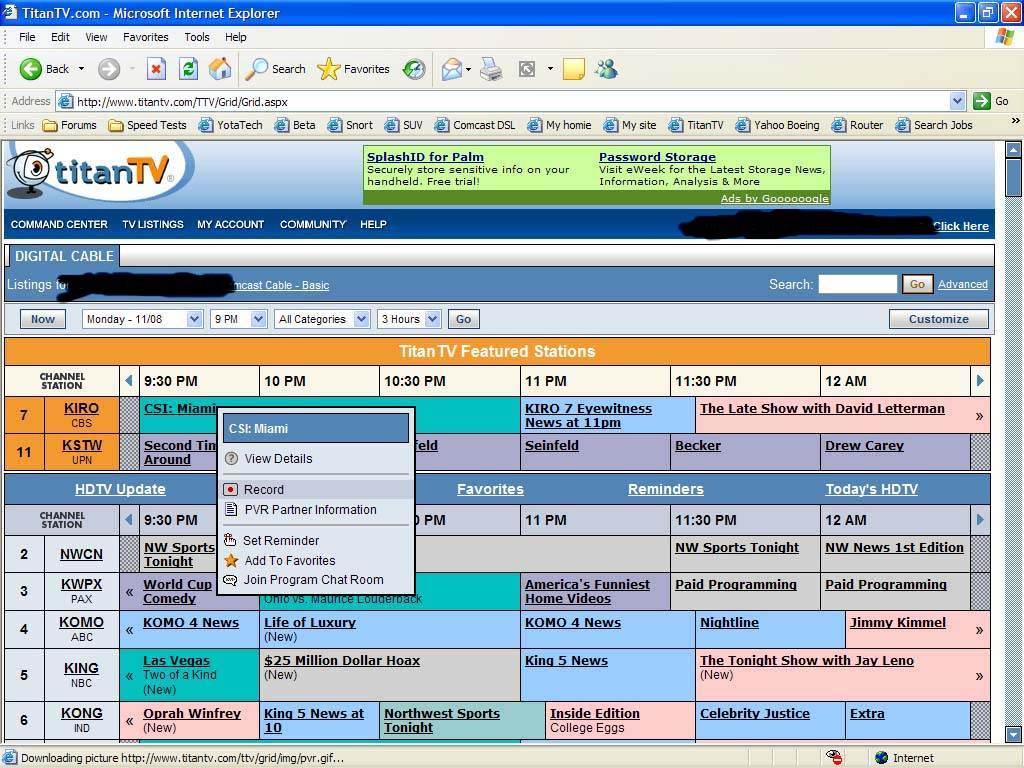Open the Messenger people icon

(606, 69)
